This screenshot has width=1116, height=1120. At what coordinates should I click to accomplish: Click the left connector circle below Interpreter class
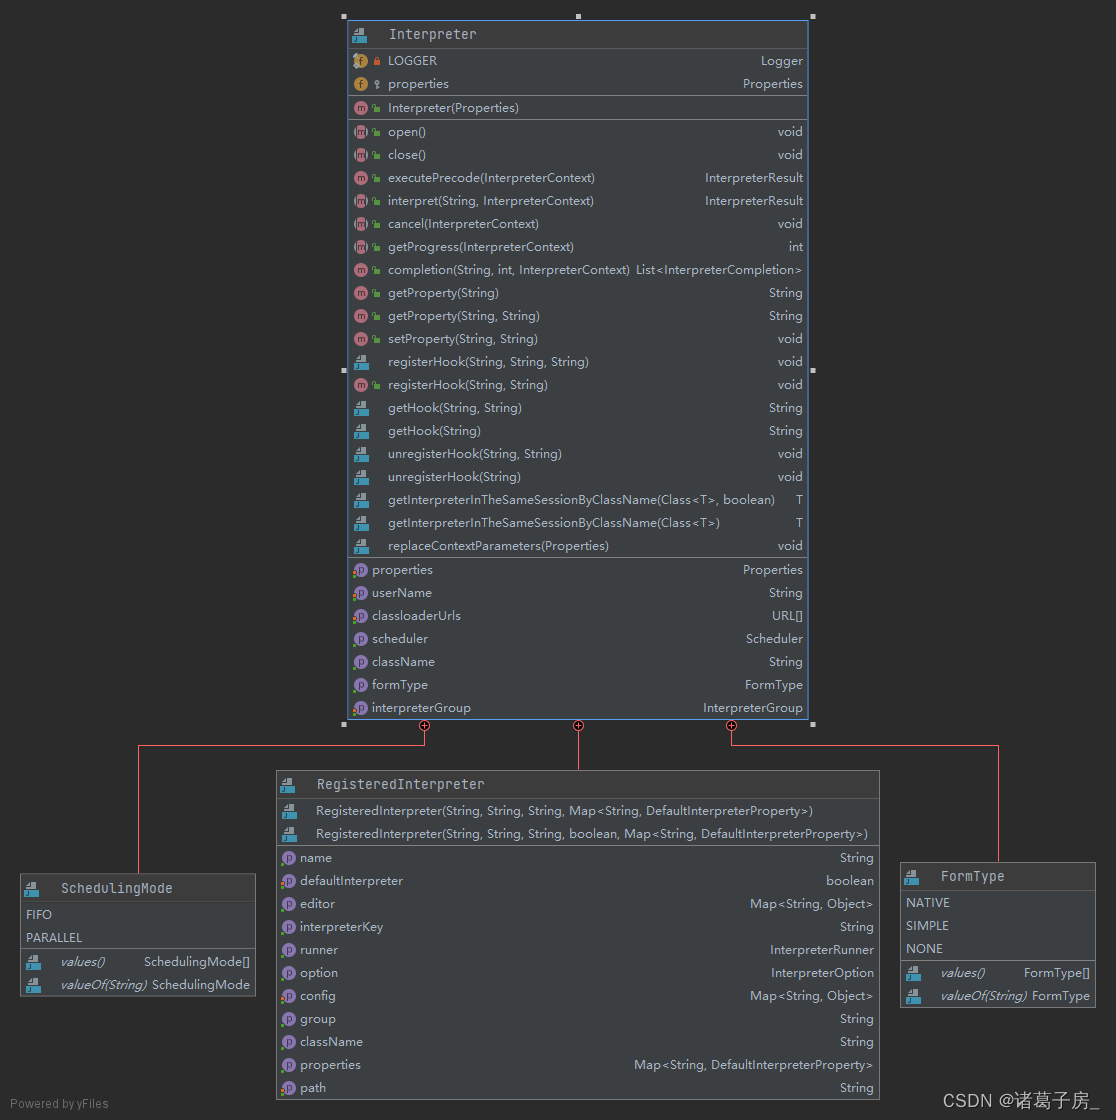(x=424, y=726)
